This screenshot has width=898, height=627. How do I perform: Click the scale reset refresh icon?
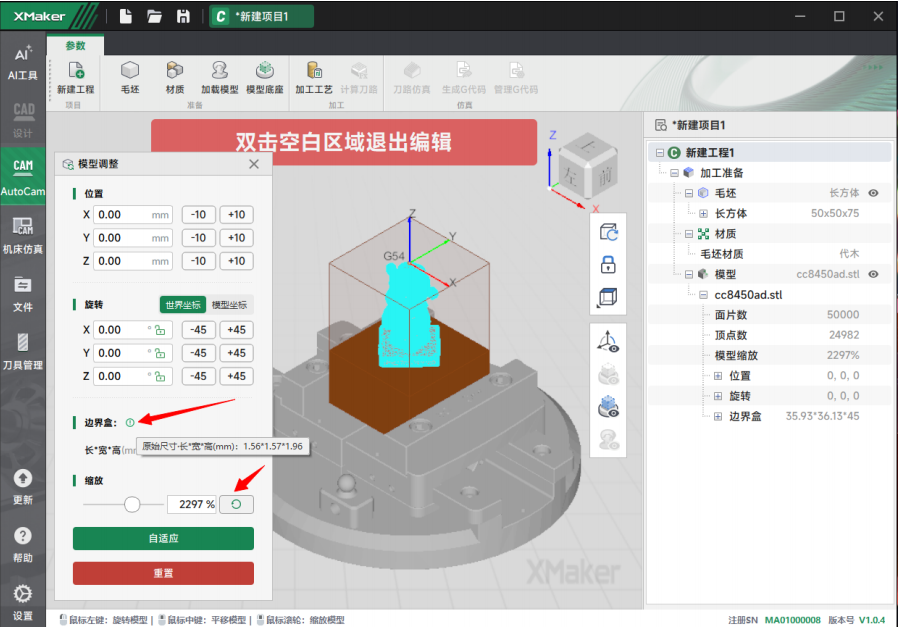pyautogui.click(x=236, y=504)
